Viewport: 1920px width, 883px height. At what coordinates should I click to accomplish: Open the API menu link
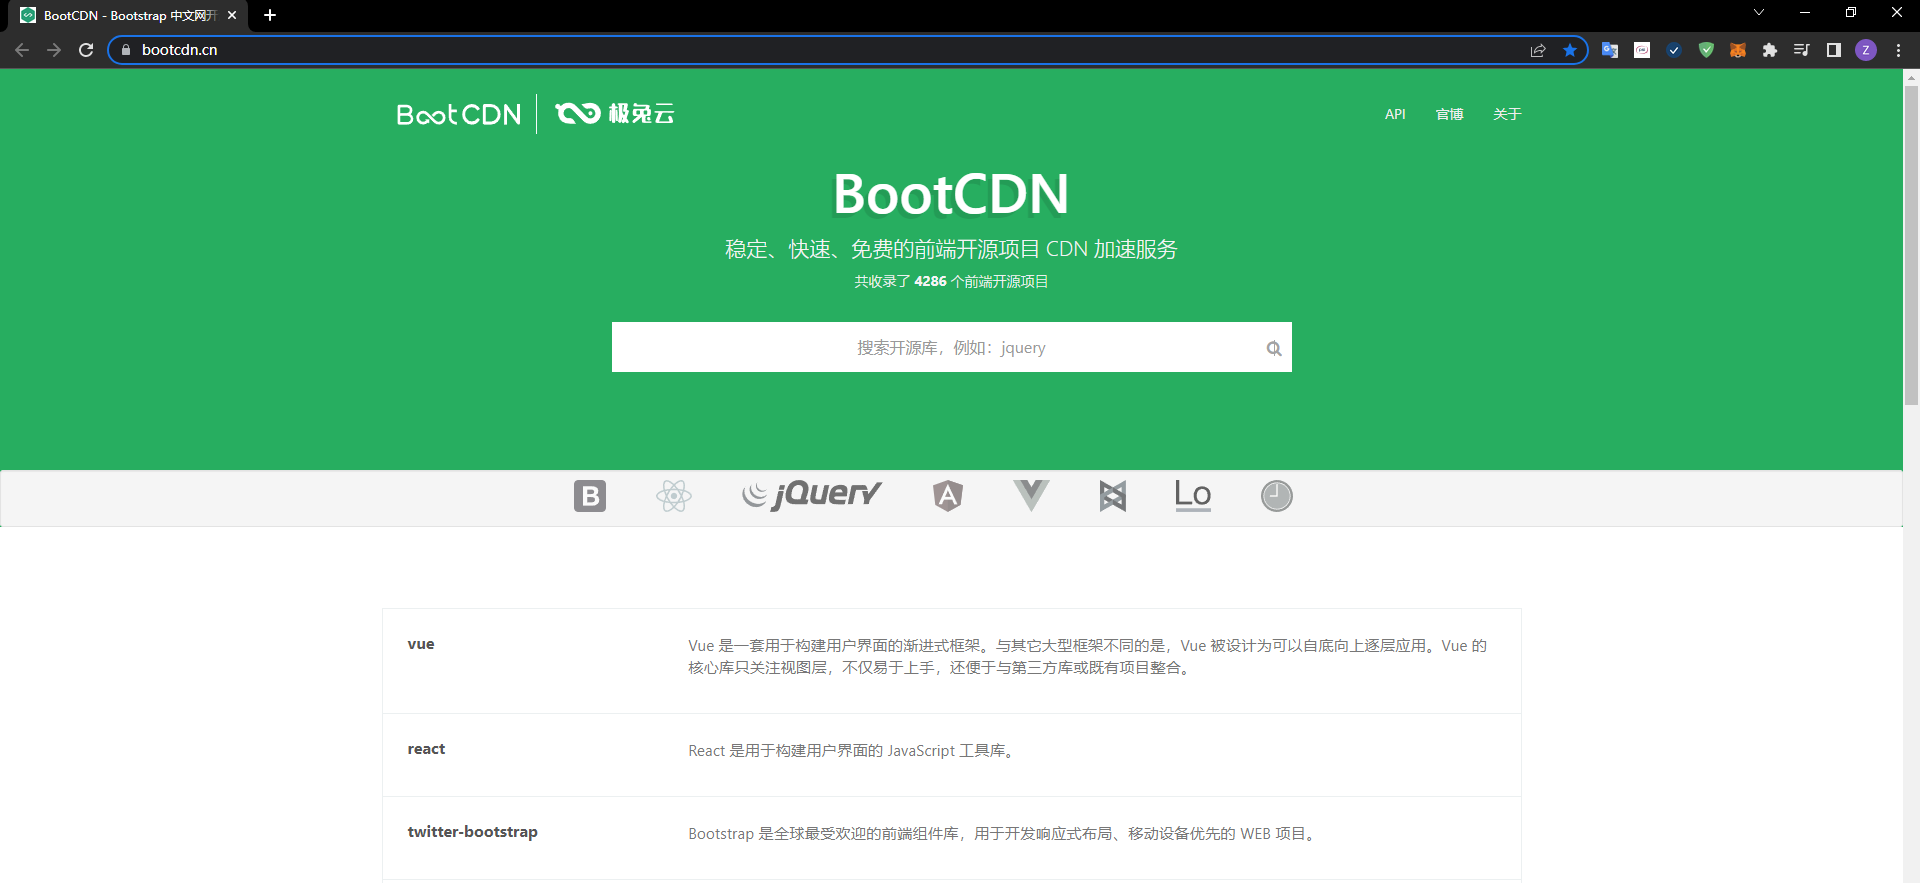(x=1395, y=114)
